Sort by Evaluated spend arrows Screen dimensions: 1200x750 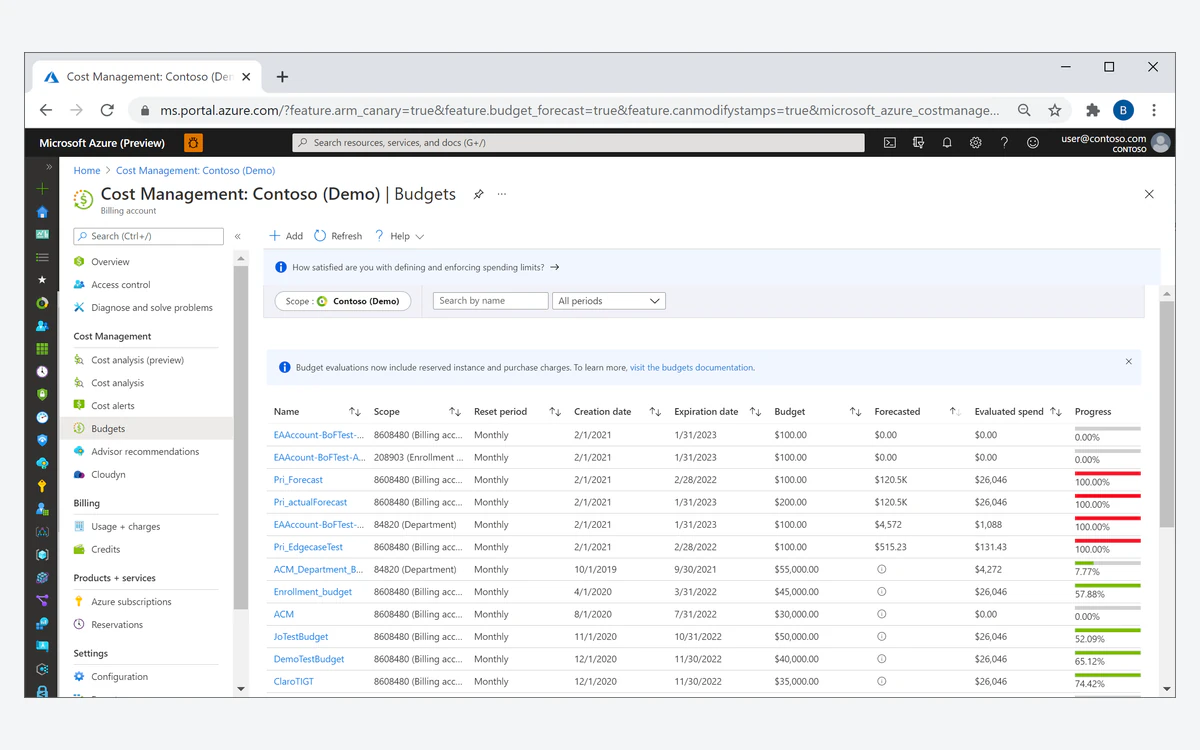tap(1056, 412)
